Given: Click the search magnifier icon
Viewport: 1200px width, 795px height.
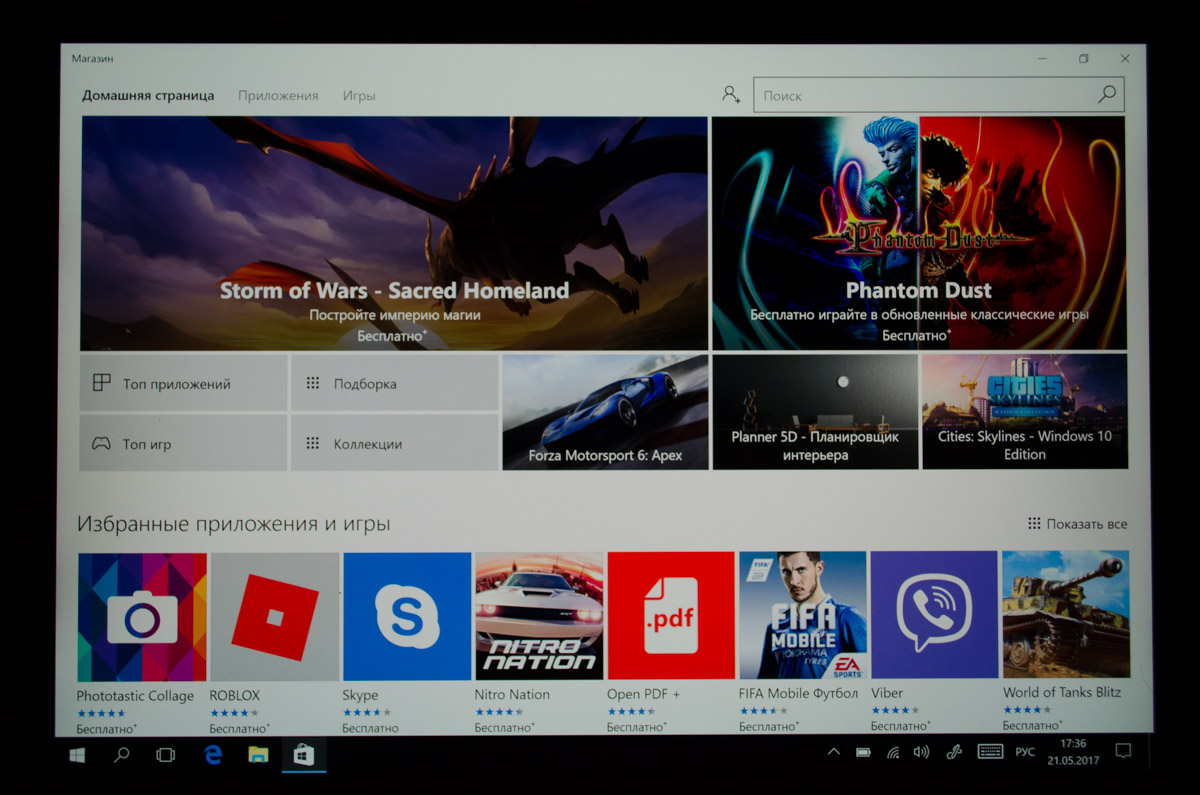Looking at the screenshot, I should pos(1106,95).
